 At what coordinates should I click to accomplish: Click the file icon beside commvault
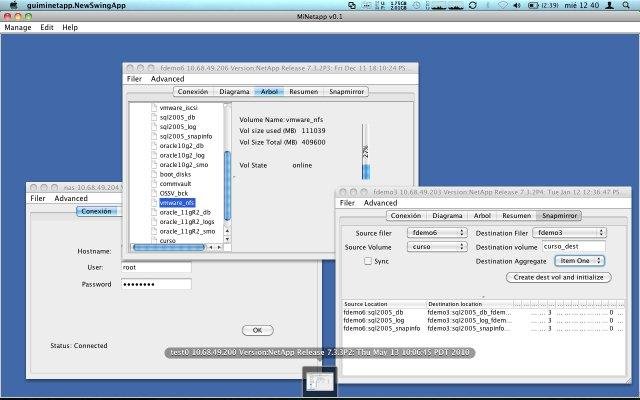[x=154, y=184]
